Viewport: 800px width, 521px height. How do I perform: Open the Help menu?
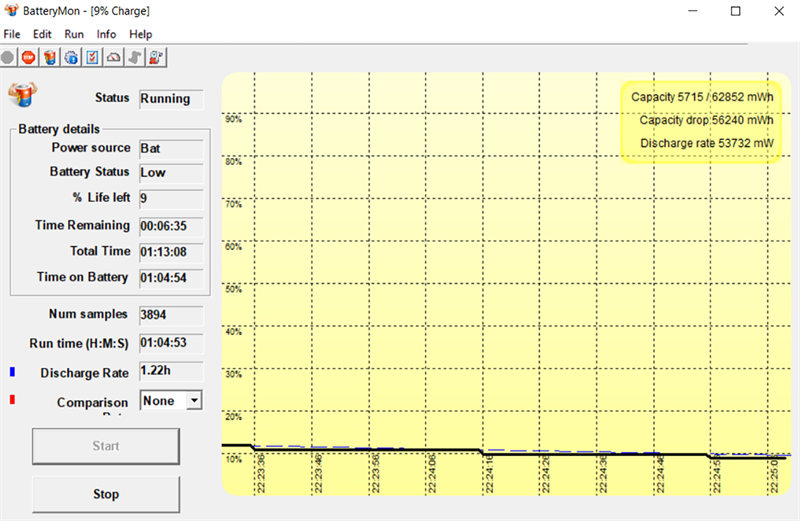coord(140,34)
